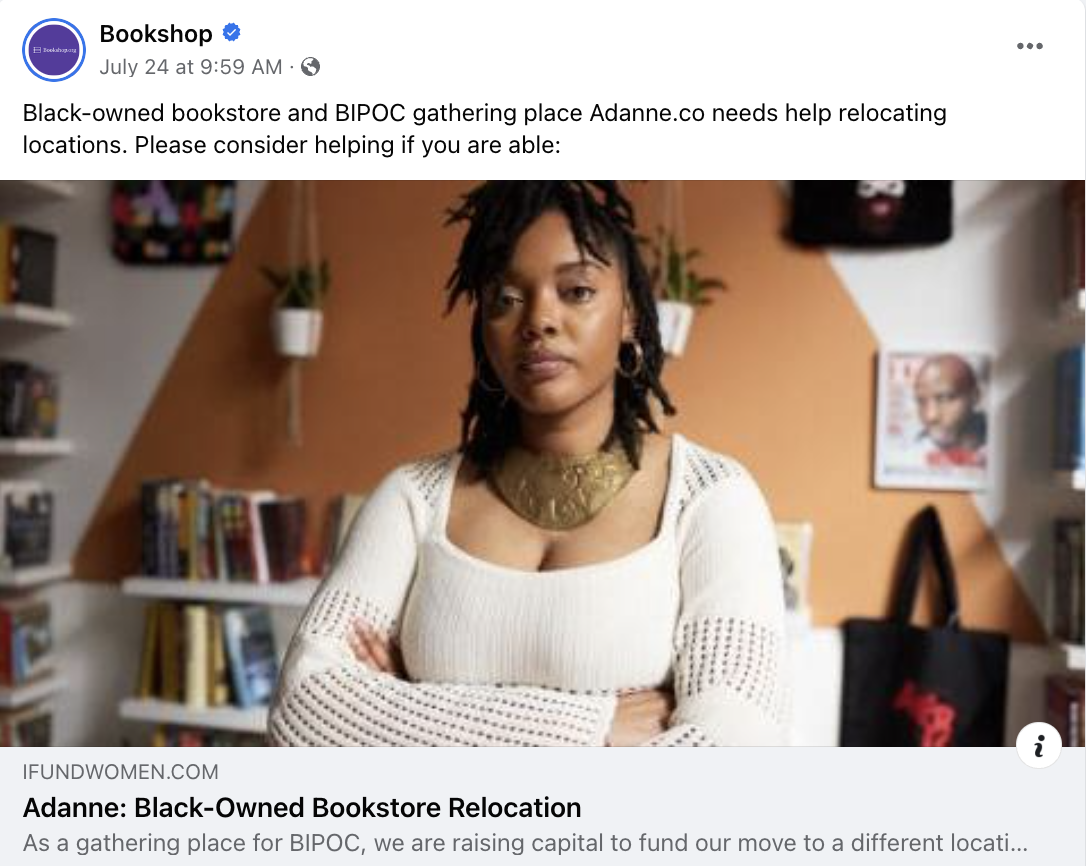Click the blue verified badge beside Bookshop
Viewport: 1086px width, 866px height.
click(231, 32)
